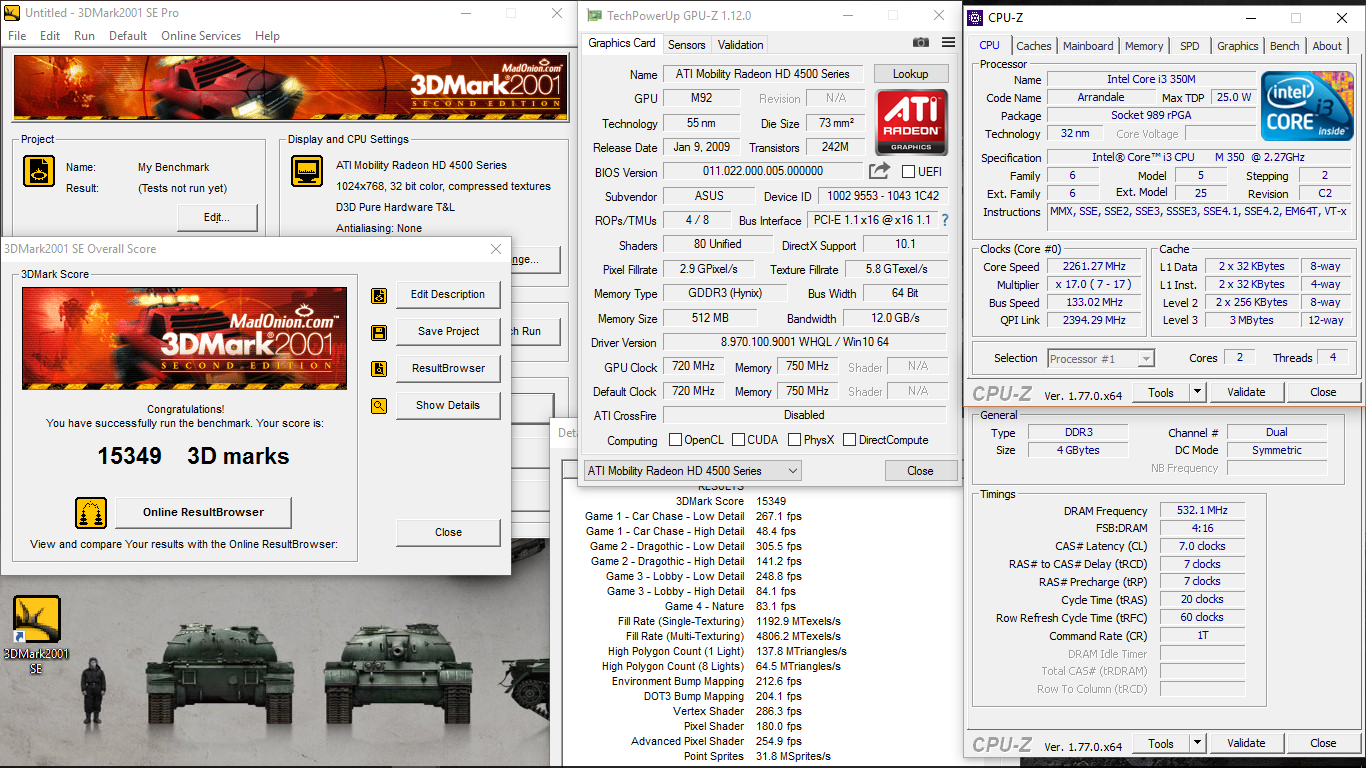Click the Lookup button in GPU-Z
The height and width of the screenshot is (768, 1366).
910,74
